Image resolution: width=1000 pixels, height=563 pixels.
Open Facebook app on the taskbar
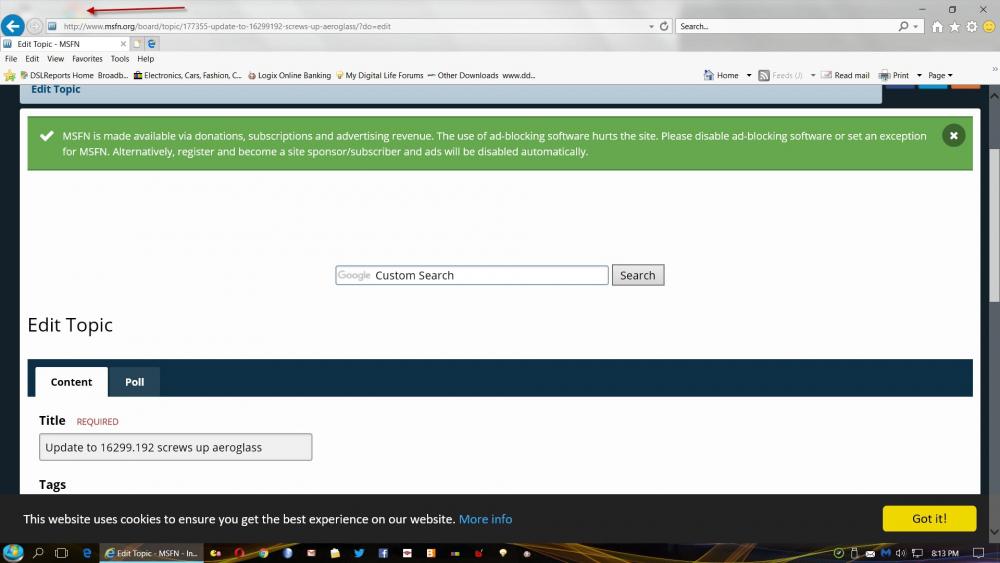383,553
